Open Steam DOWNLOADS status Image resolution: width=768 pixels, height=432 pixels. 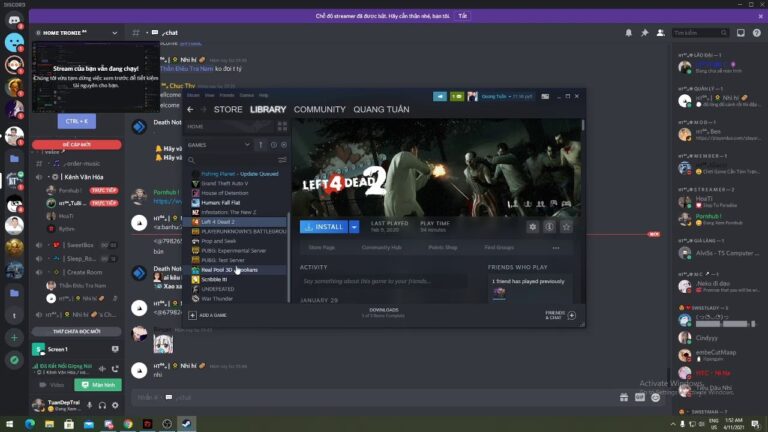pos(384,313)
